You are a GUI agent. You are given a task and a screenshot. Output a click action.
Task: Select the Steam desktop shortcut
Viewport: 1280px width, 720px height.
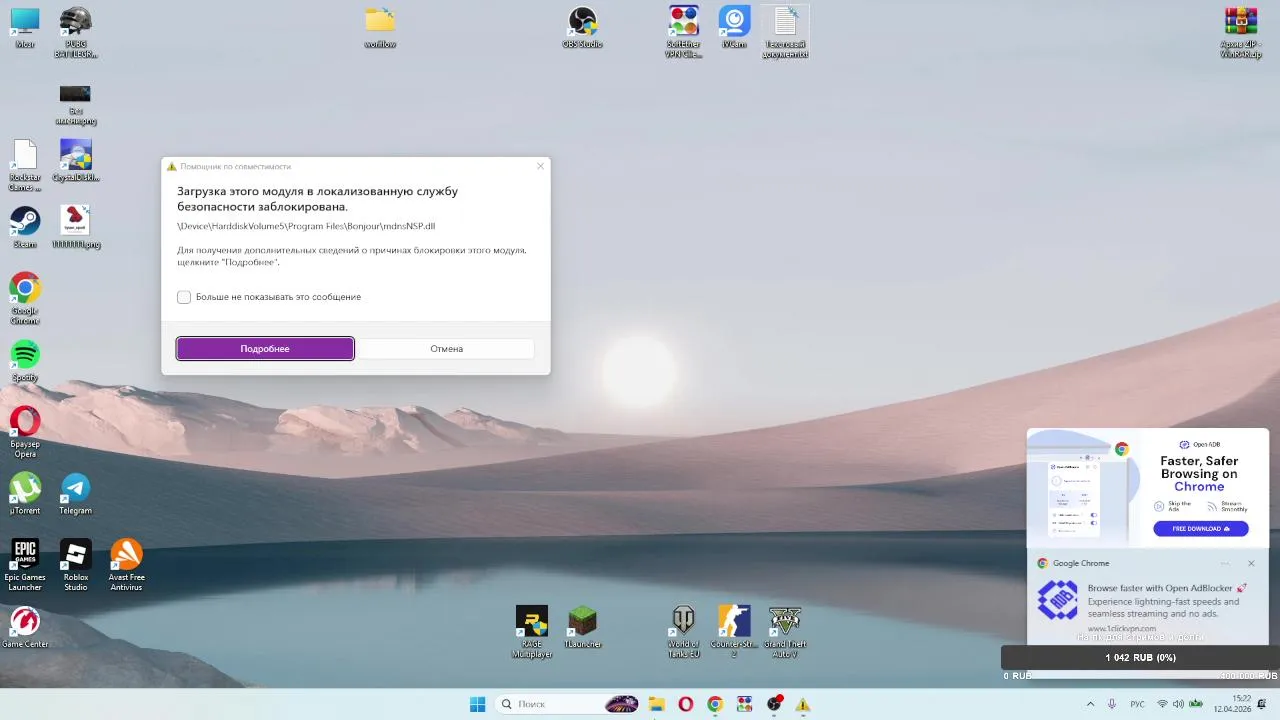[25, 226]
